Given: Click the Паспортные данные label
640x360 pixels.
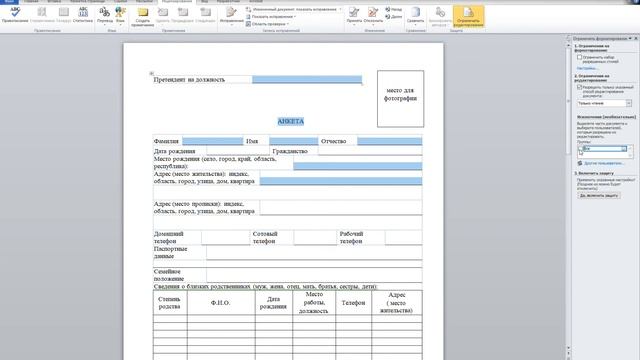Looking at the screenshot, I should (170, 252).
